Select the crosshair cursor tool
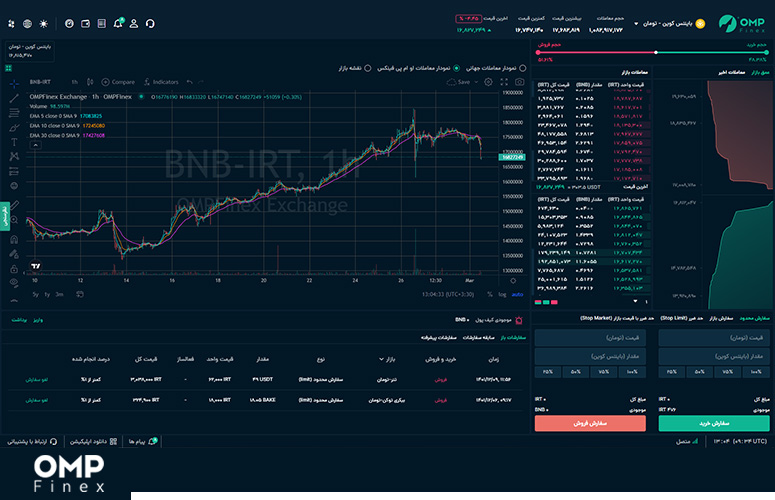 pyautogui.click(x=14, y=83)
